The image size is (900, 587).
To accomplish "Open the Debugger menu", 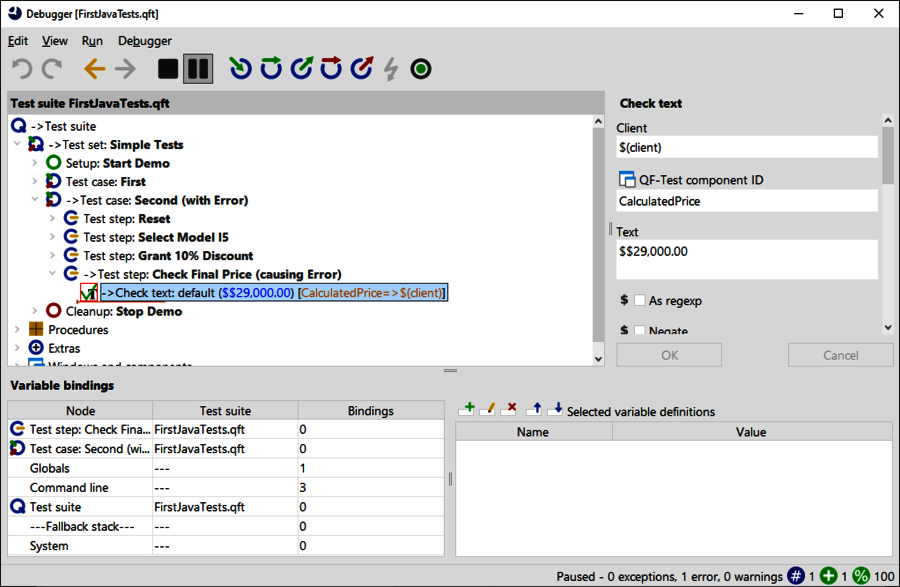I will [x=144, y=41].
